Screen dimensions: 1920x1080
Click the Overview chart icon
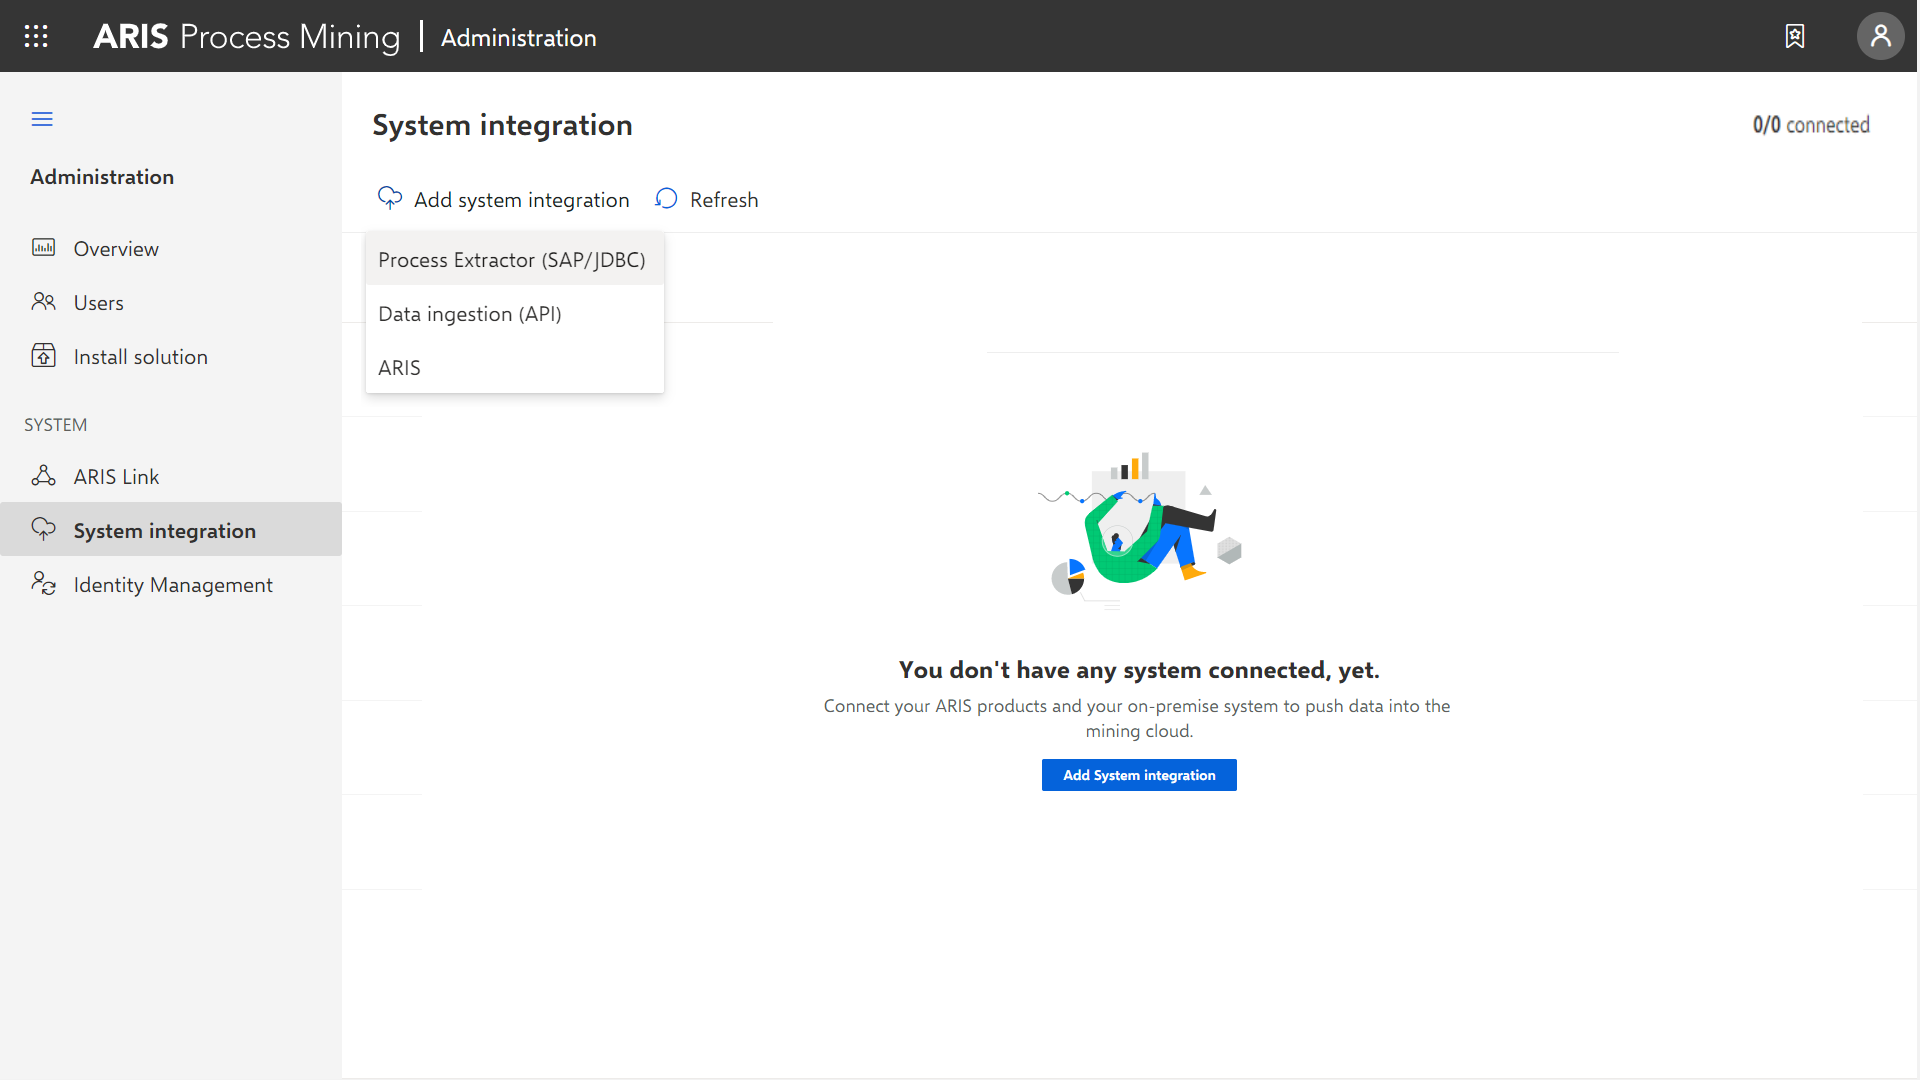coord(43,247)
